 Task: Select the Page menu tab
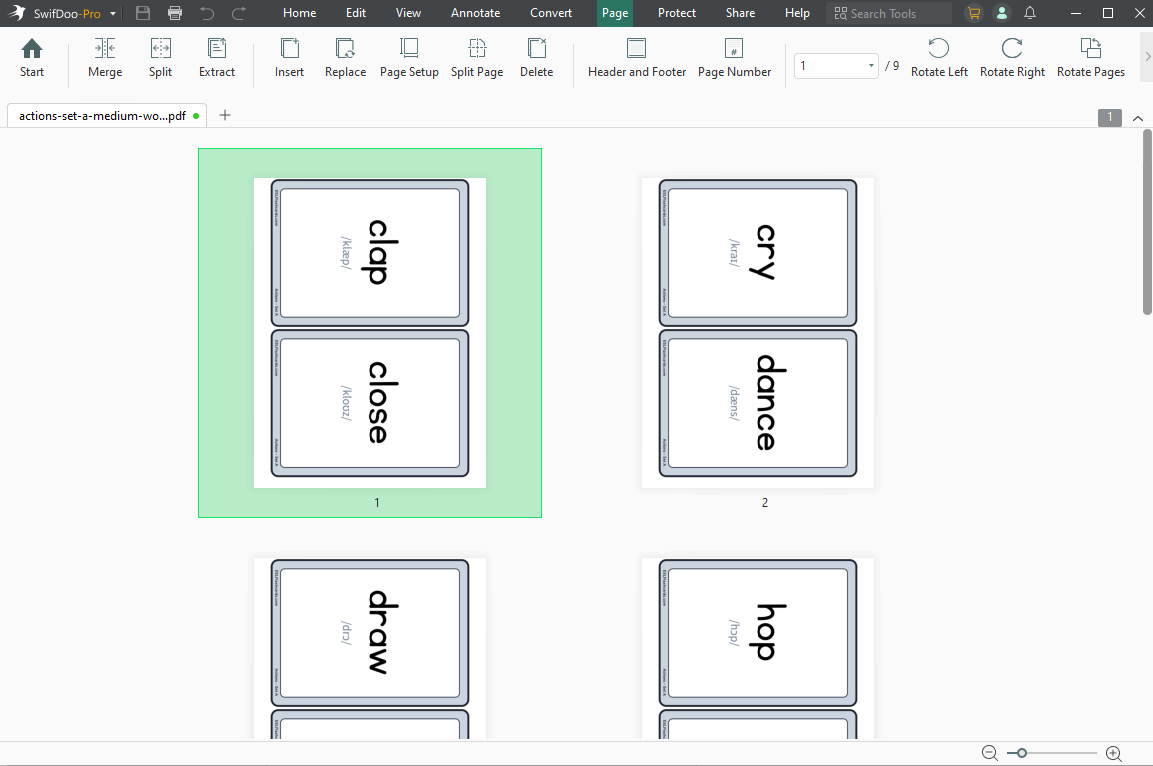click(x=615, y=13)
